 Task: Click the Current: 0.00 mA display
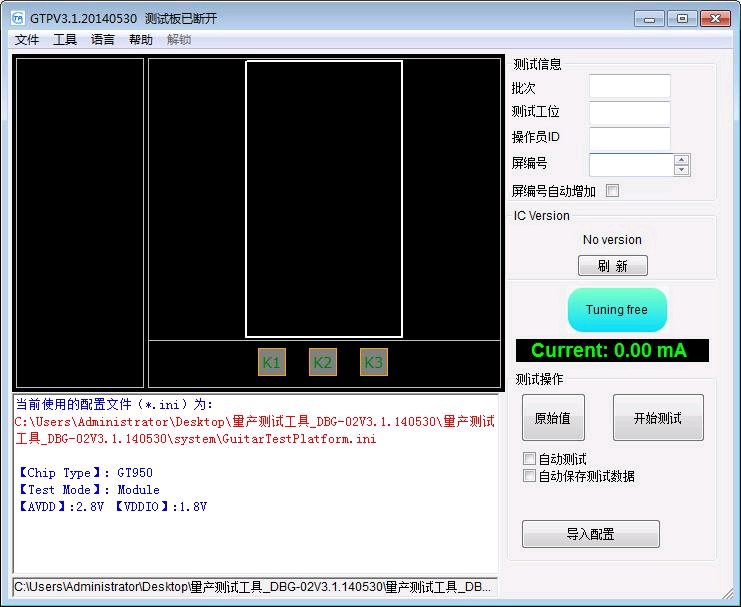pos(612,350)
